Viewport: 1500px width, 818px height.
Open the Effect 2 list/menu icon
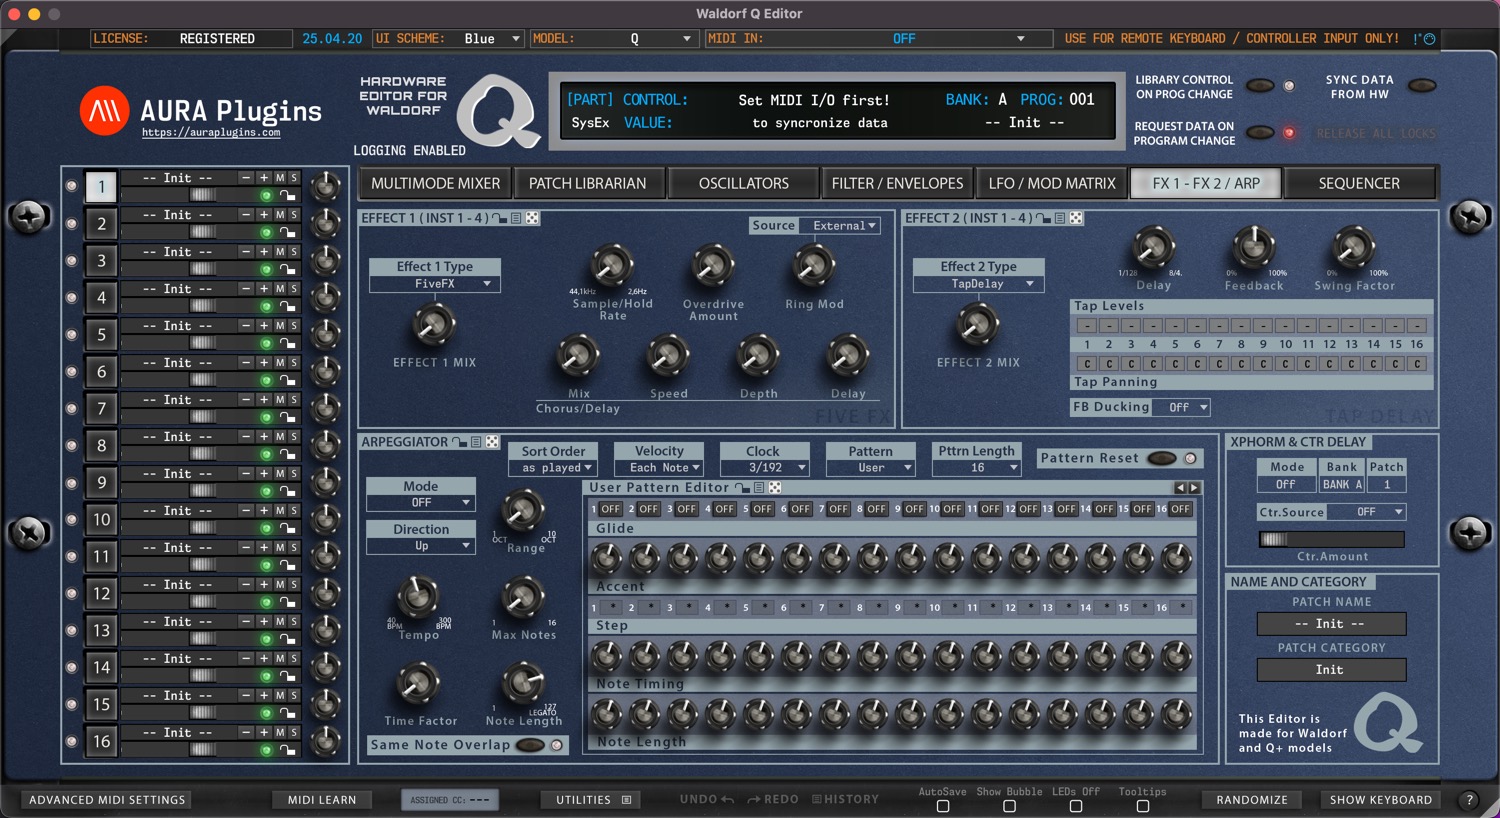1060,218
